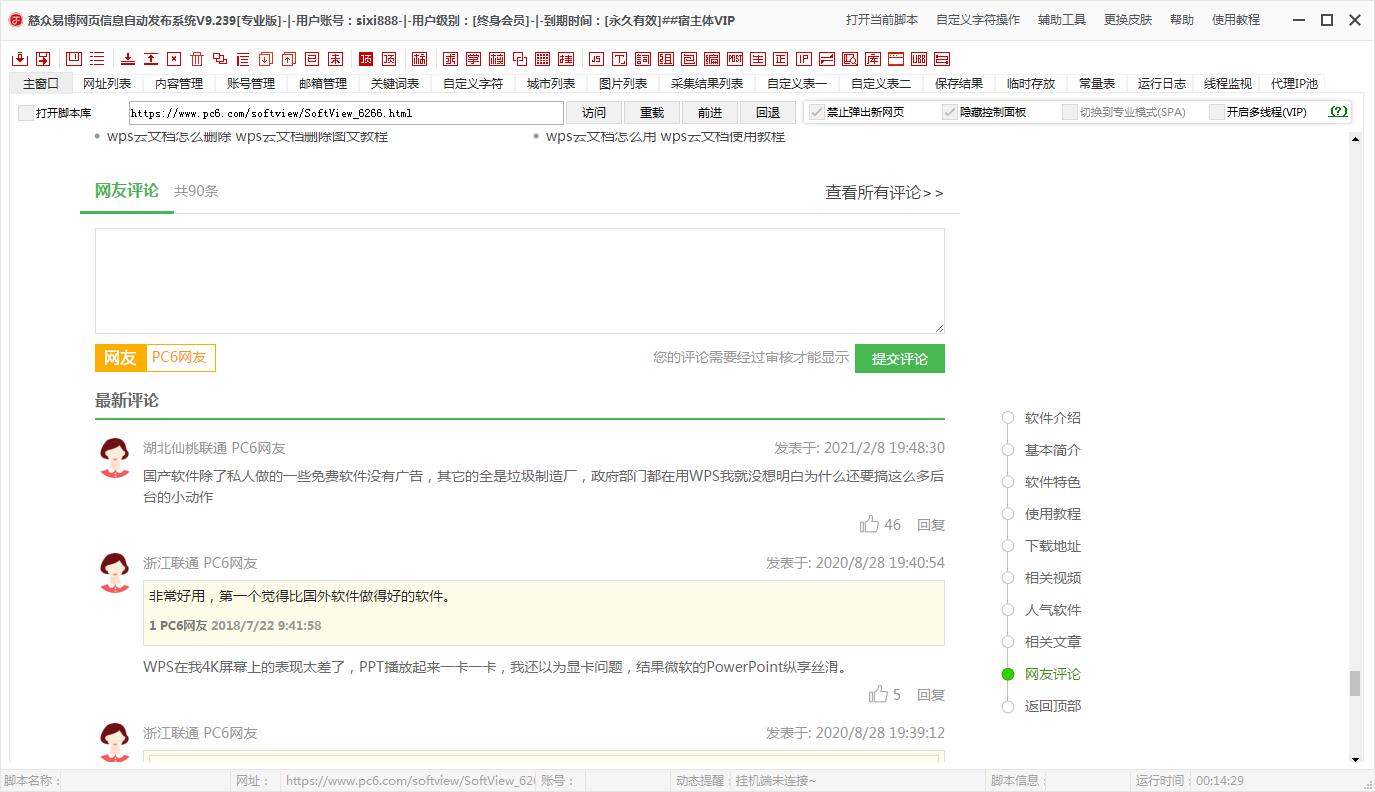Click the 正 toolbar icon
The width and height of the screenshot is (1375, 792).
(781, 59)
